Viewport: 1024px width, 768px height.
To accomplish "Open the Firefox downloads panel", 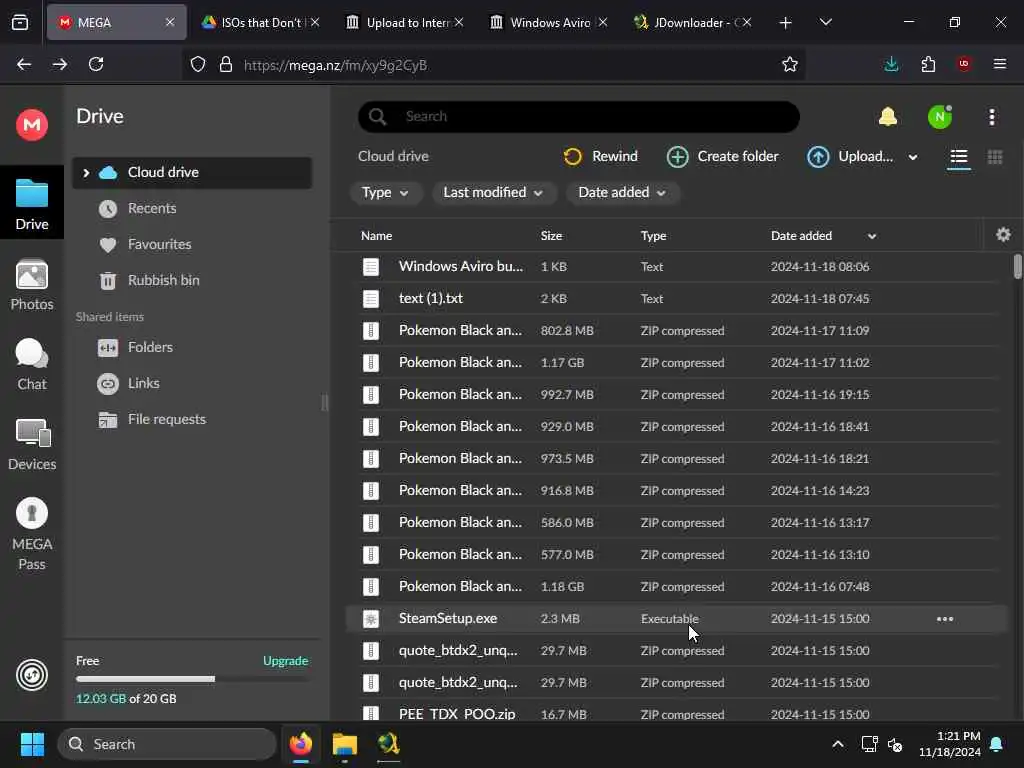I will [x=891, y=64].
